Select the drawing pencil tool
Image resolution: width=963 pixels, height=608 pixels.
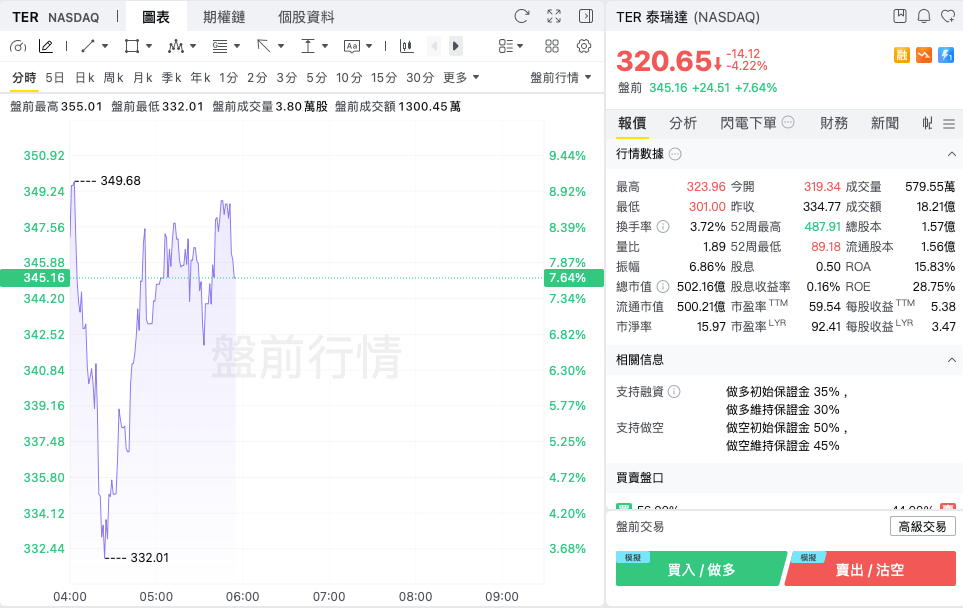tap(45, 46)
